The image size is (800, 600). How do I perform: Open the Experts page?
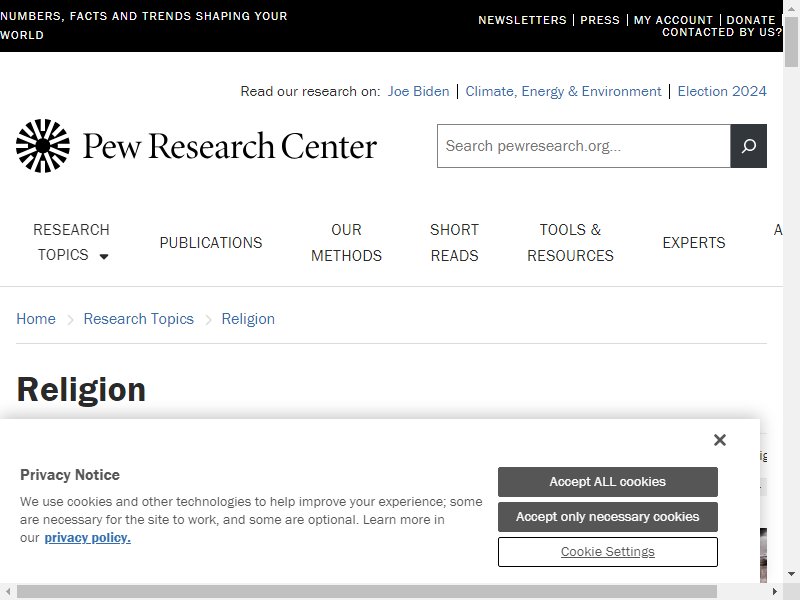[x=694, y=243]
